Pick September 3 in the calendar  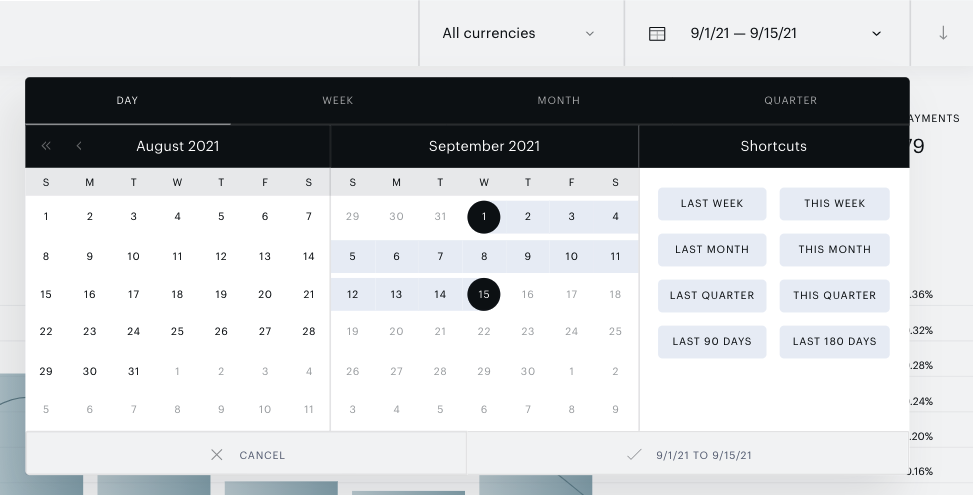(572, 217)
